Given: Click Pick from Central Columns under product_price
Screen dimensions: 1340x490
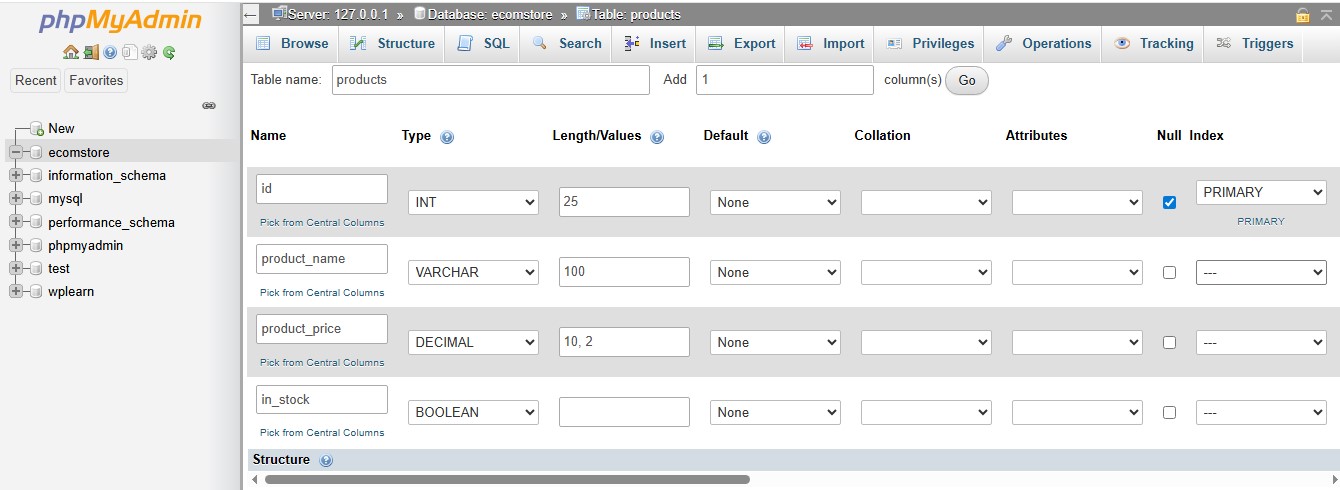Looking at the screenshot, I should coord(322,362).
